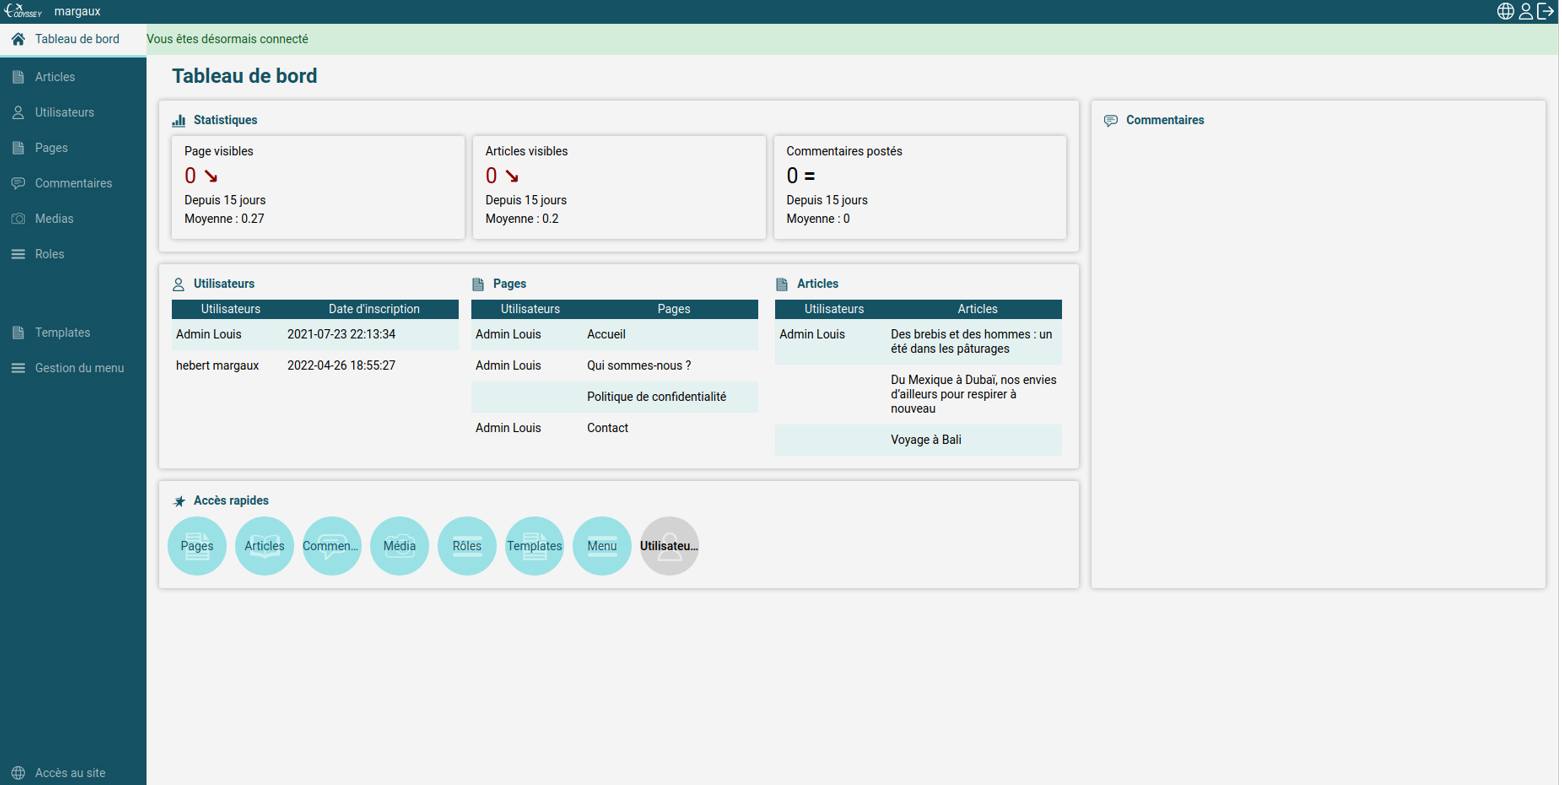Click the Templates quick access circle

tap(534, 546)
